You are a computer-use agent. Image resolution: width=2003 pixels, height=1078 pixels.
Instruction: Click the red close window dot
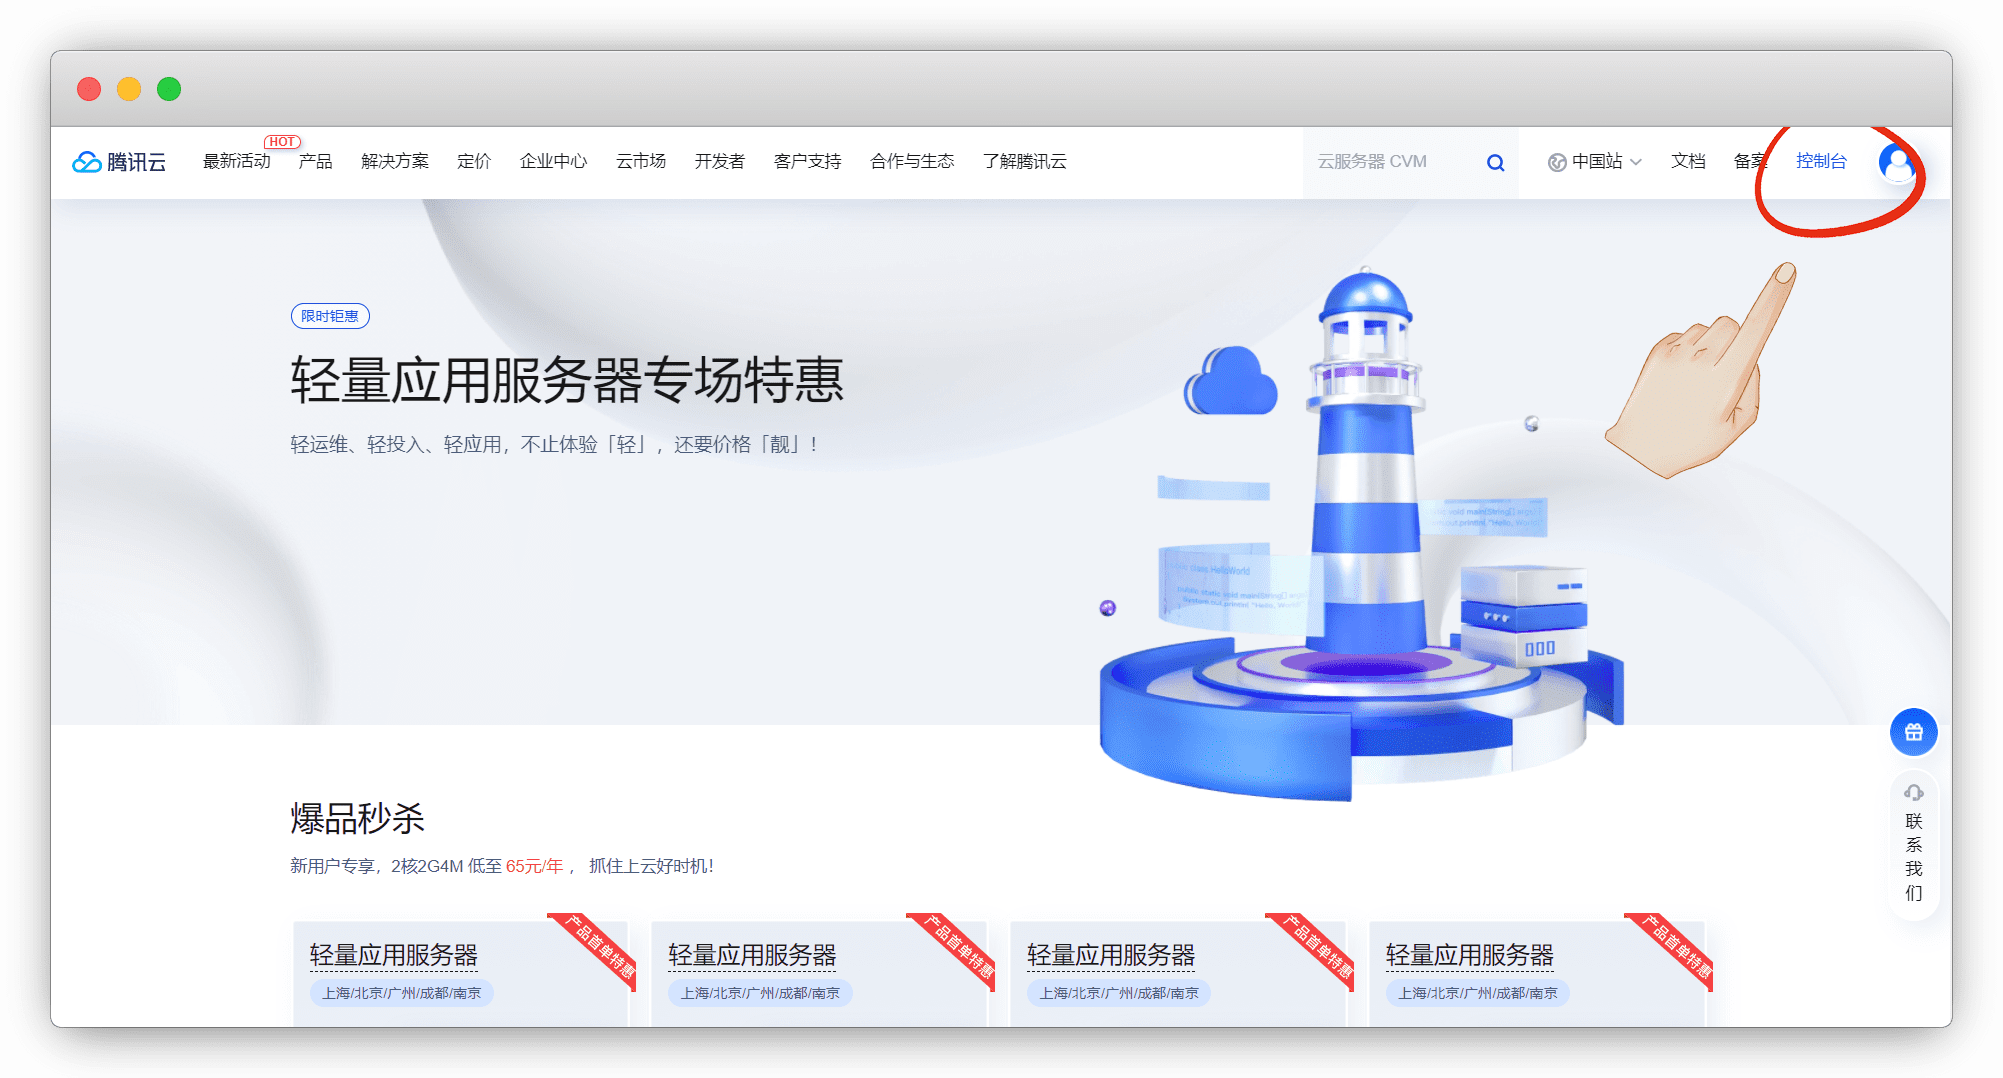[x=89, y=89]
